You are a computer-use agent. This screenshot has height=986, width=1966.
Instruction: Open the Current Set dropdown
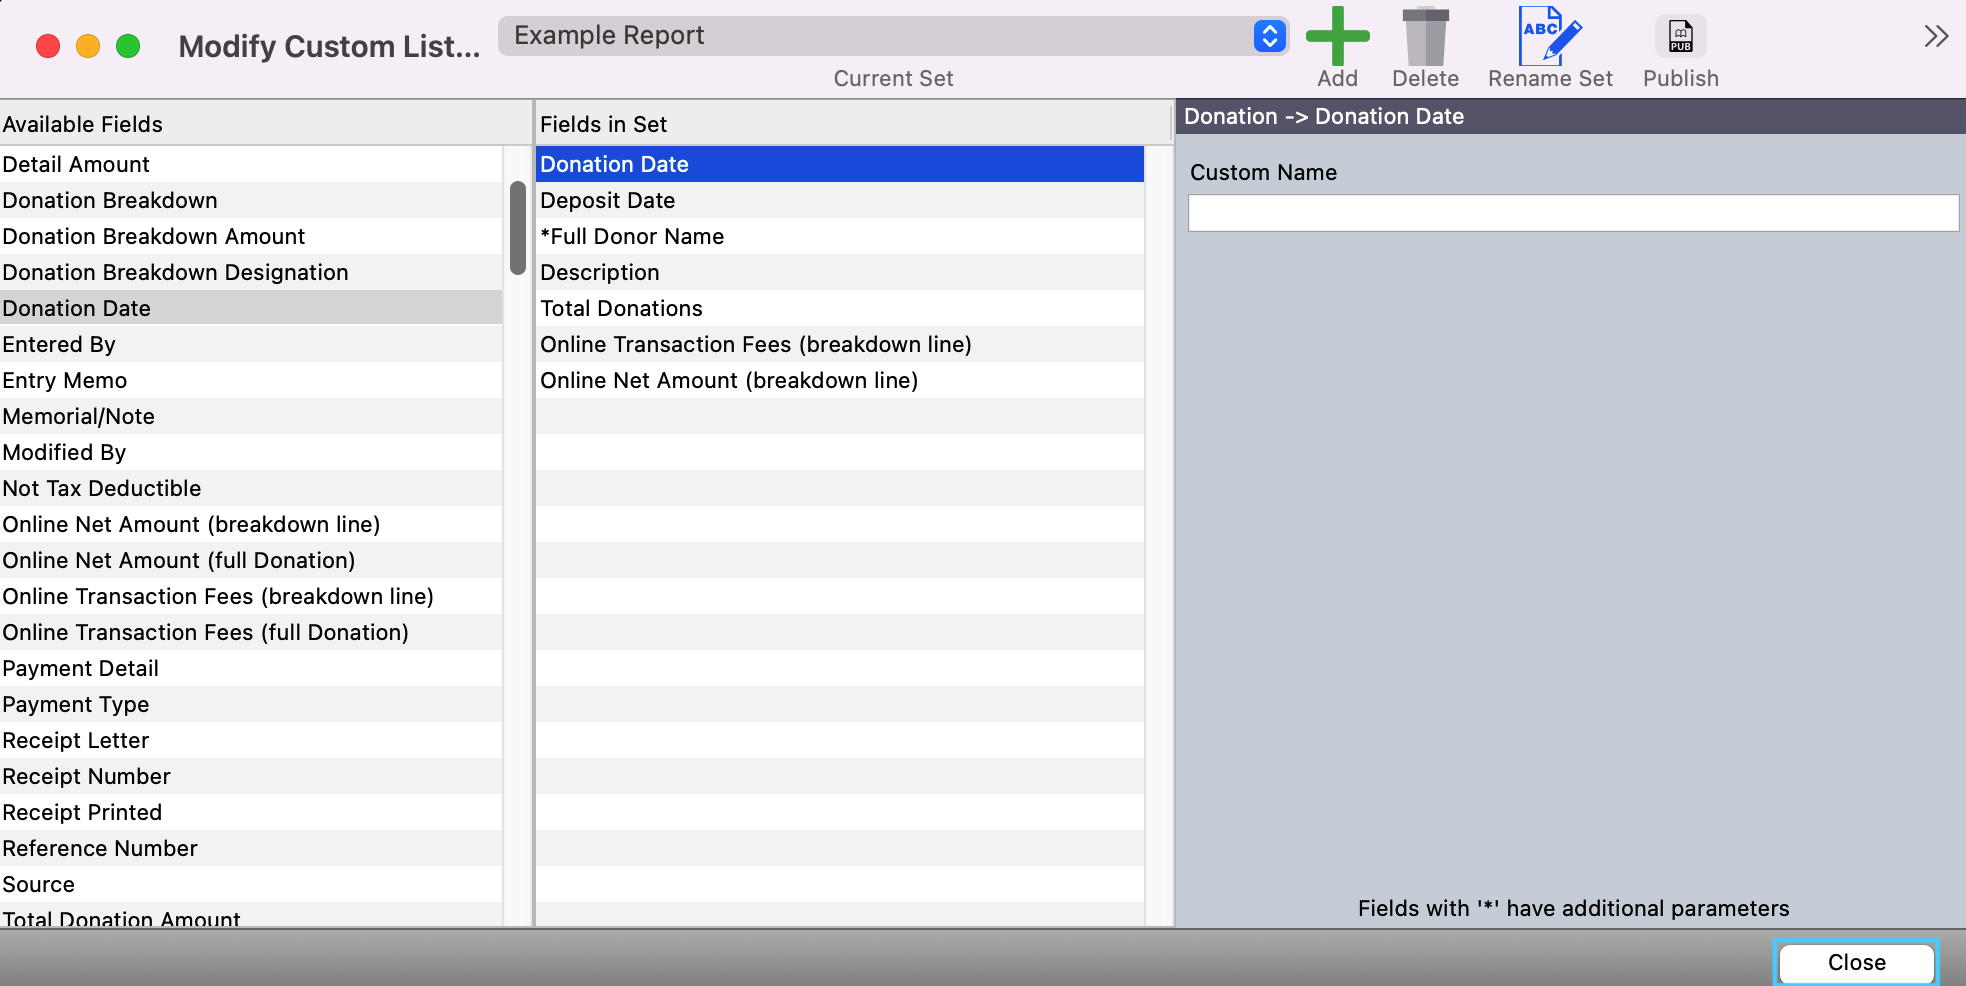tap(1269, 36)
